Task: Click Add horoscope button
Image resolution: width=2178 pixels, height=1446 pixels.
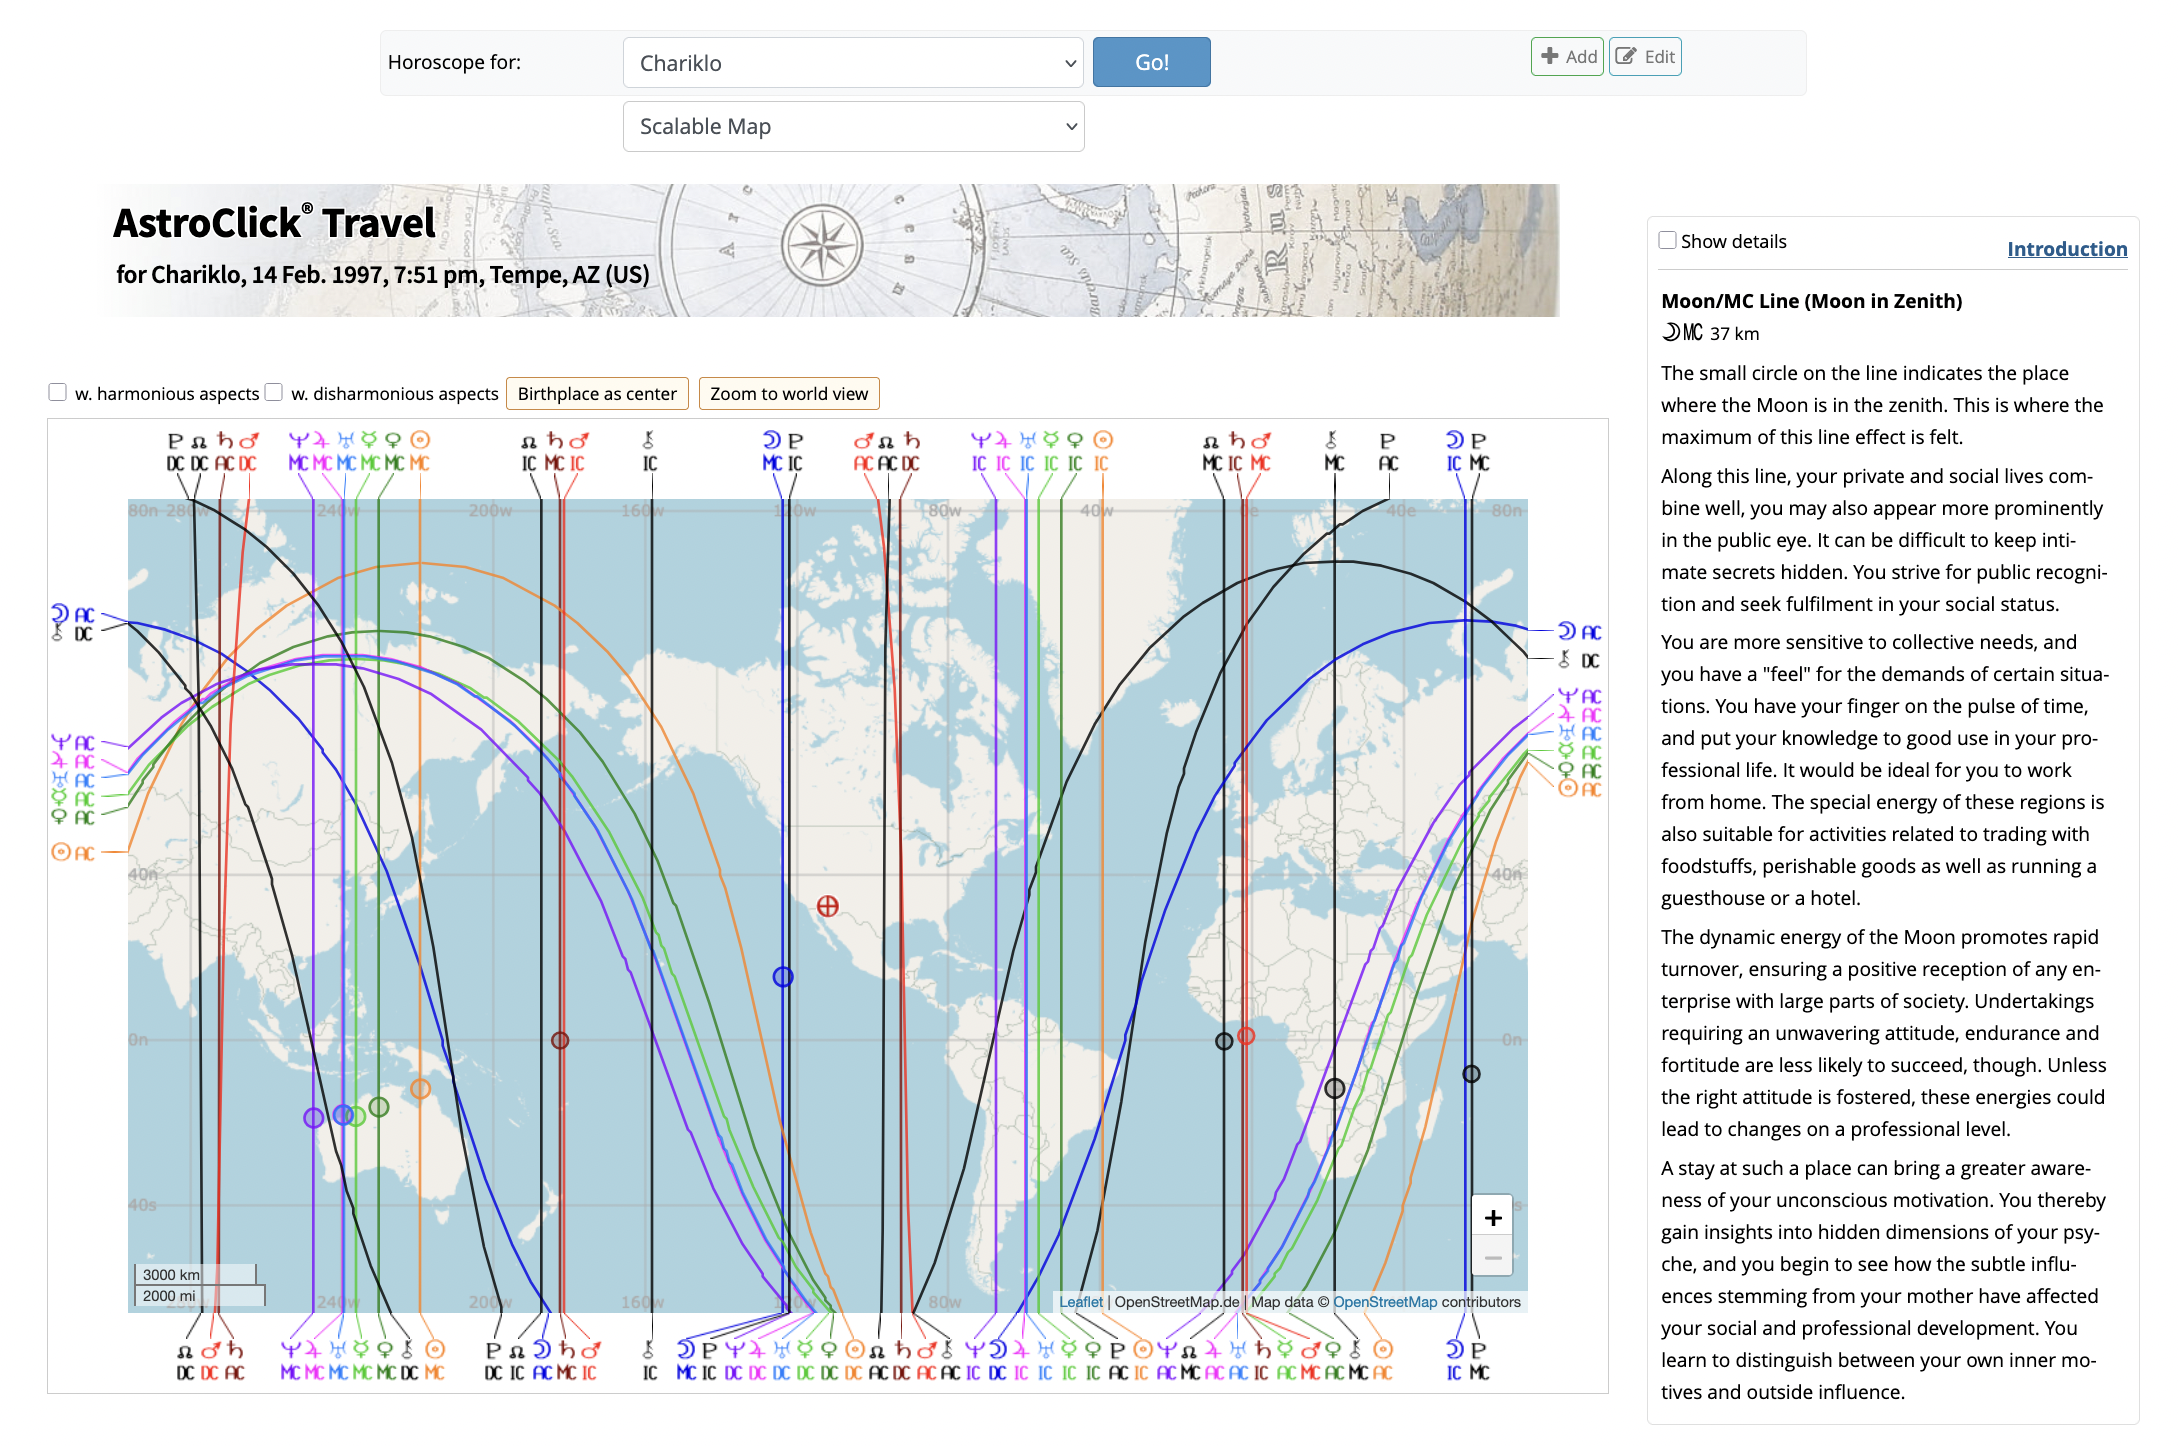Action: tap(1567, 57)
